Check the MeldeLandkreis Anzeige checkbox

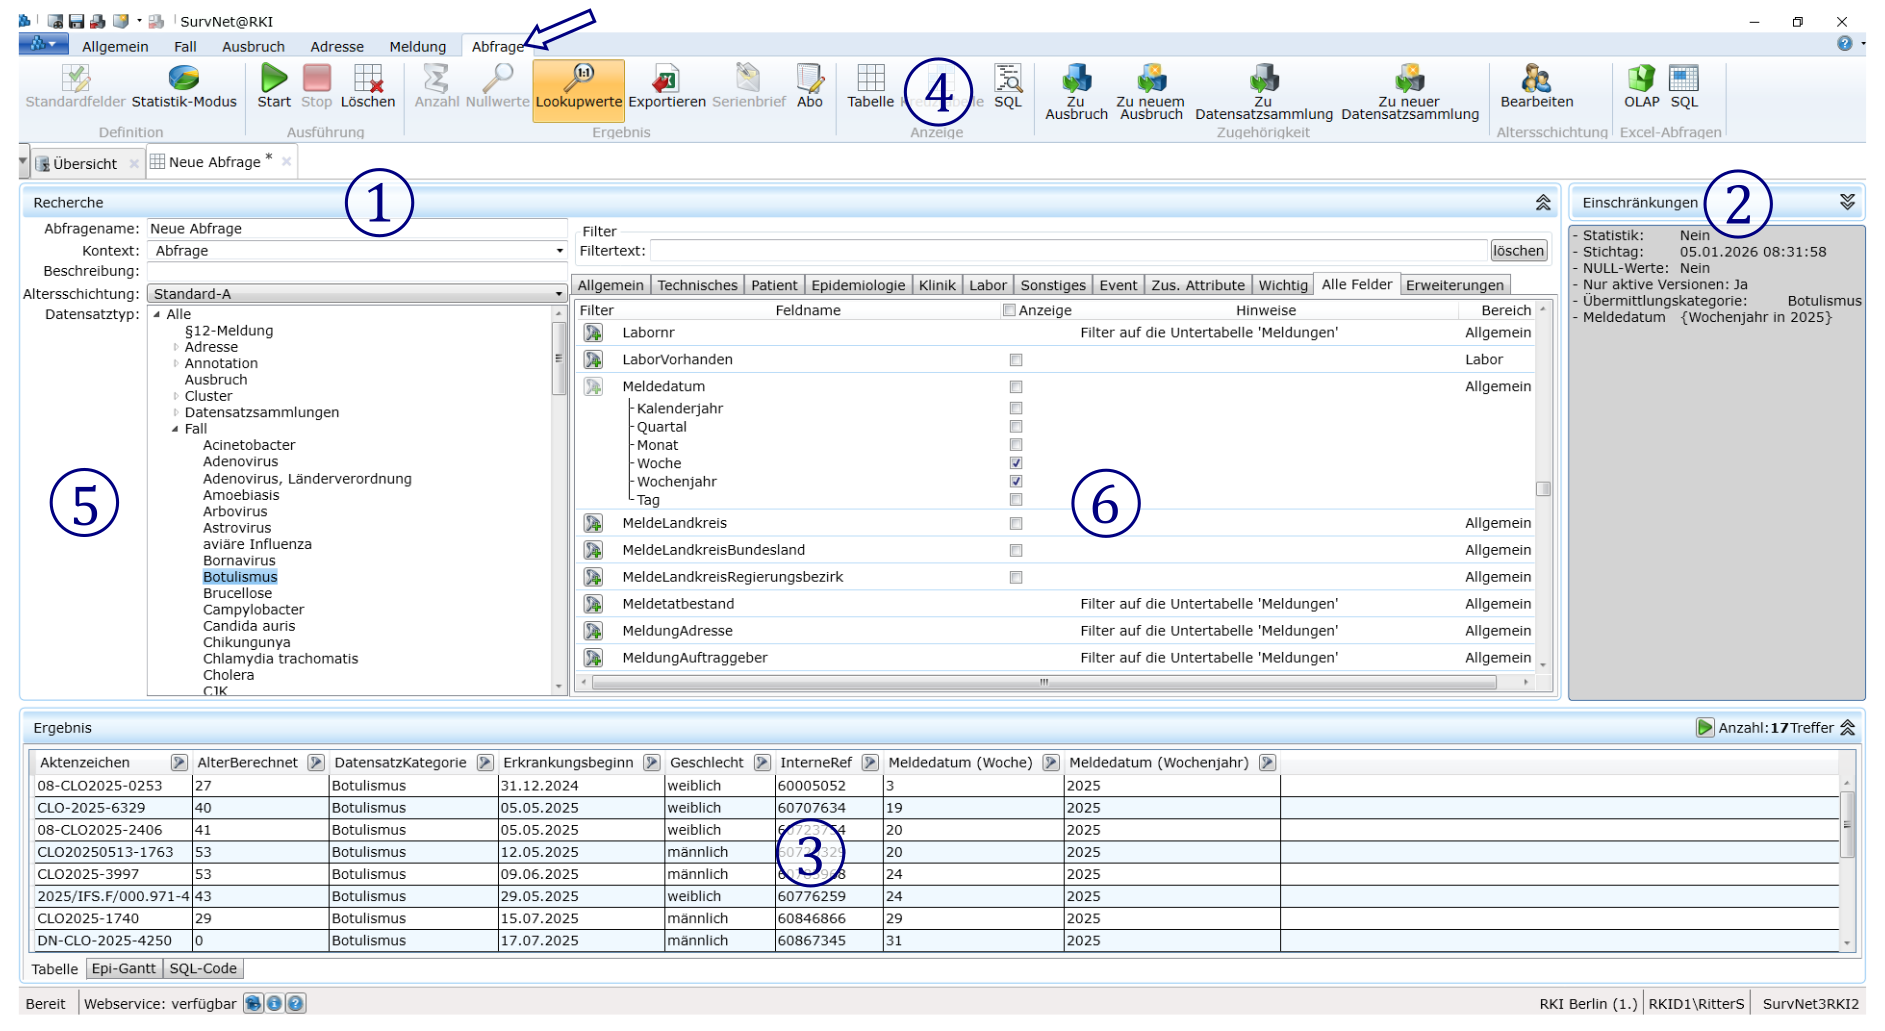[x=1016, y=524]
